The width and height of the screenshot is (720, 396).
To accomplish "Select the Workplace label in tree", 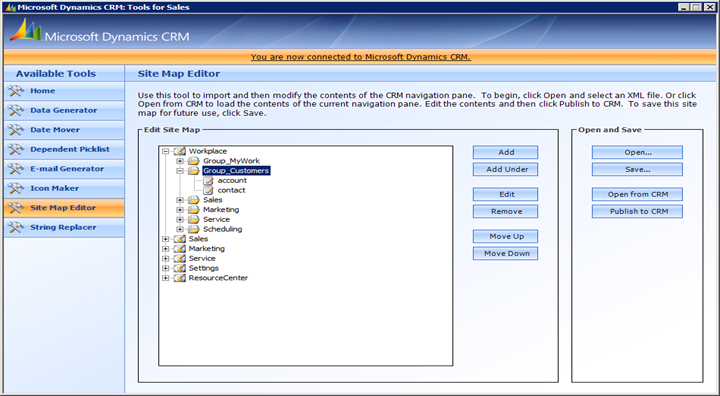I will (x=208, y=151).
